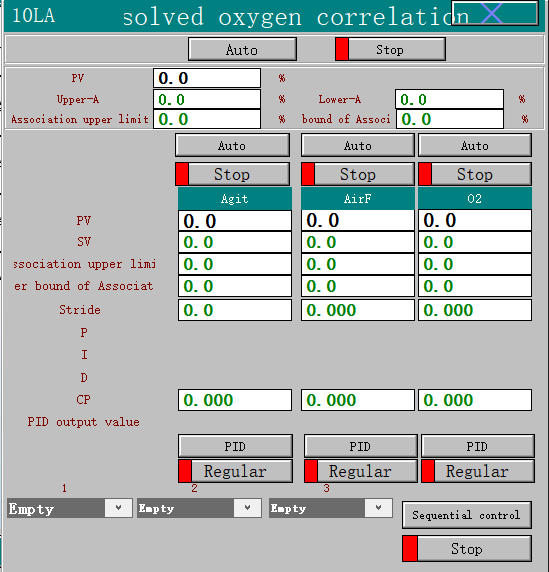Edit the AirF SV field
This screenshot has width=549, height=572.
click(x=357, y=242)
